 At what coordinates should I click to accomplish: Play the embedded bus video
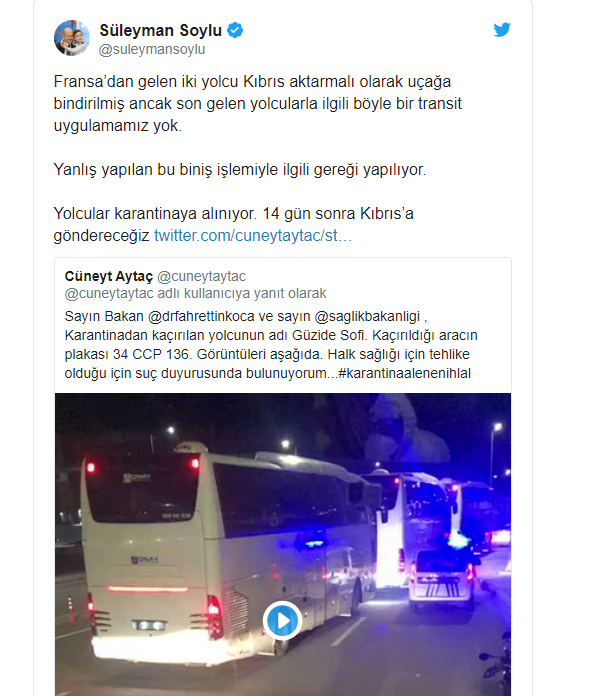click(x=282, y=620)
